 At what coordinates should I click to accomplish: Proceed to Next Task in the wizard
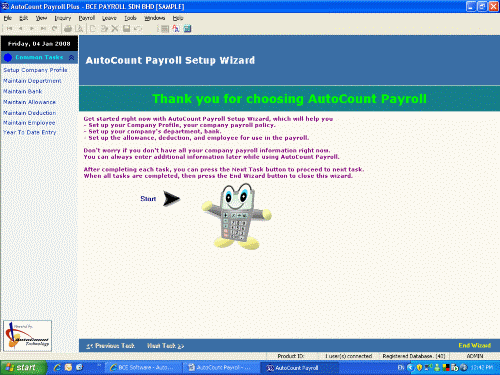166,346
